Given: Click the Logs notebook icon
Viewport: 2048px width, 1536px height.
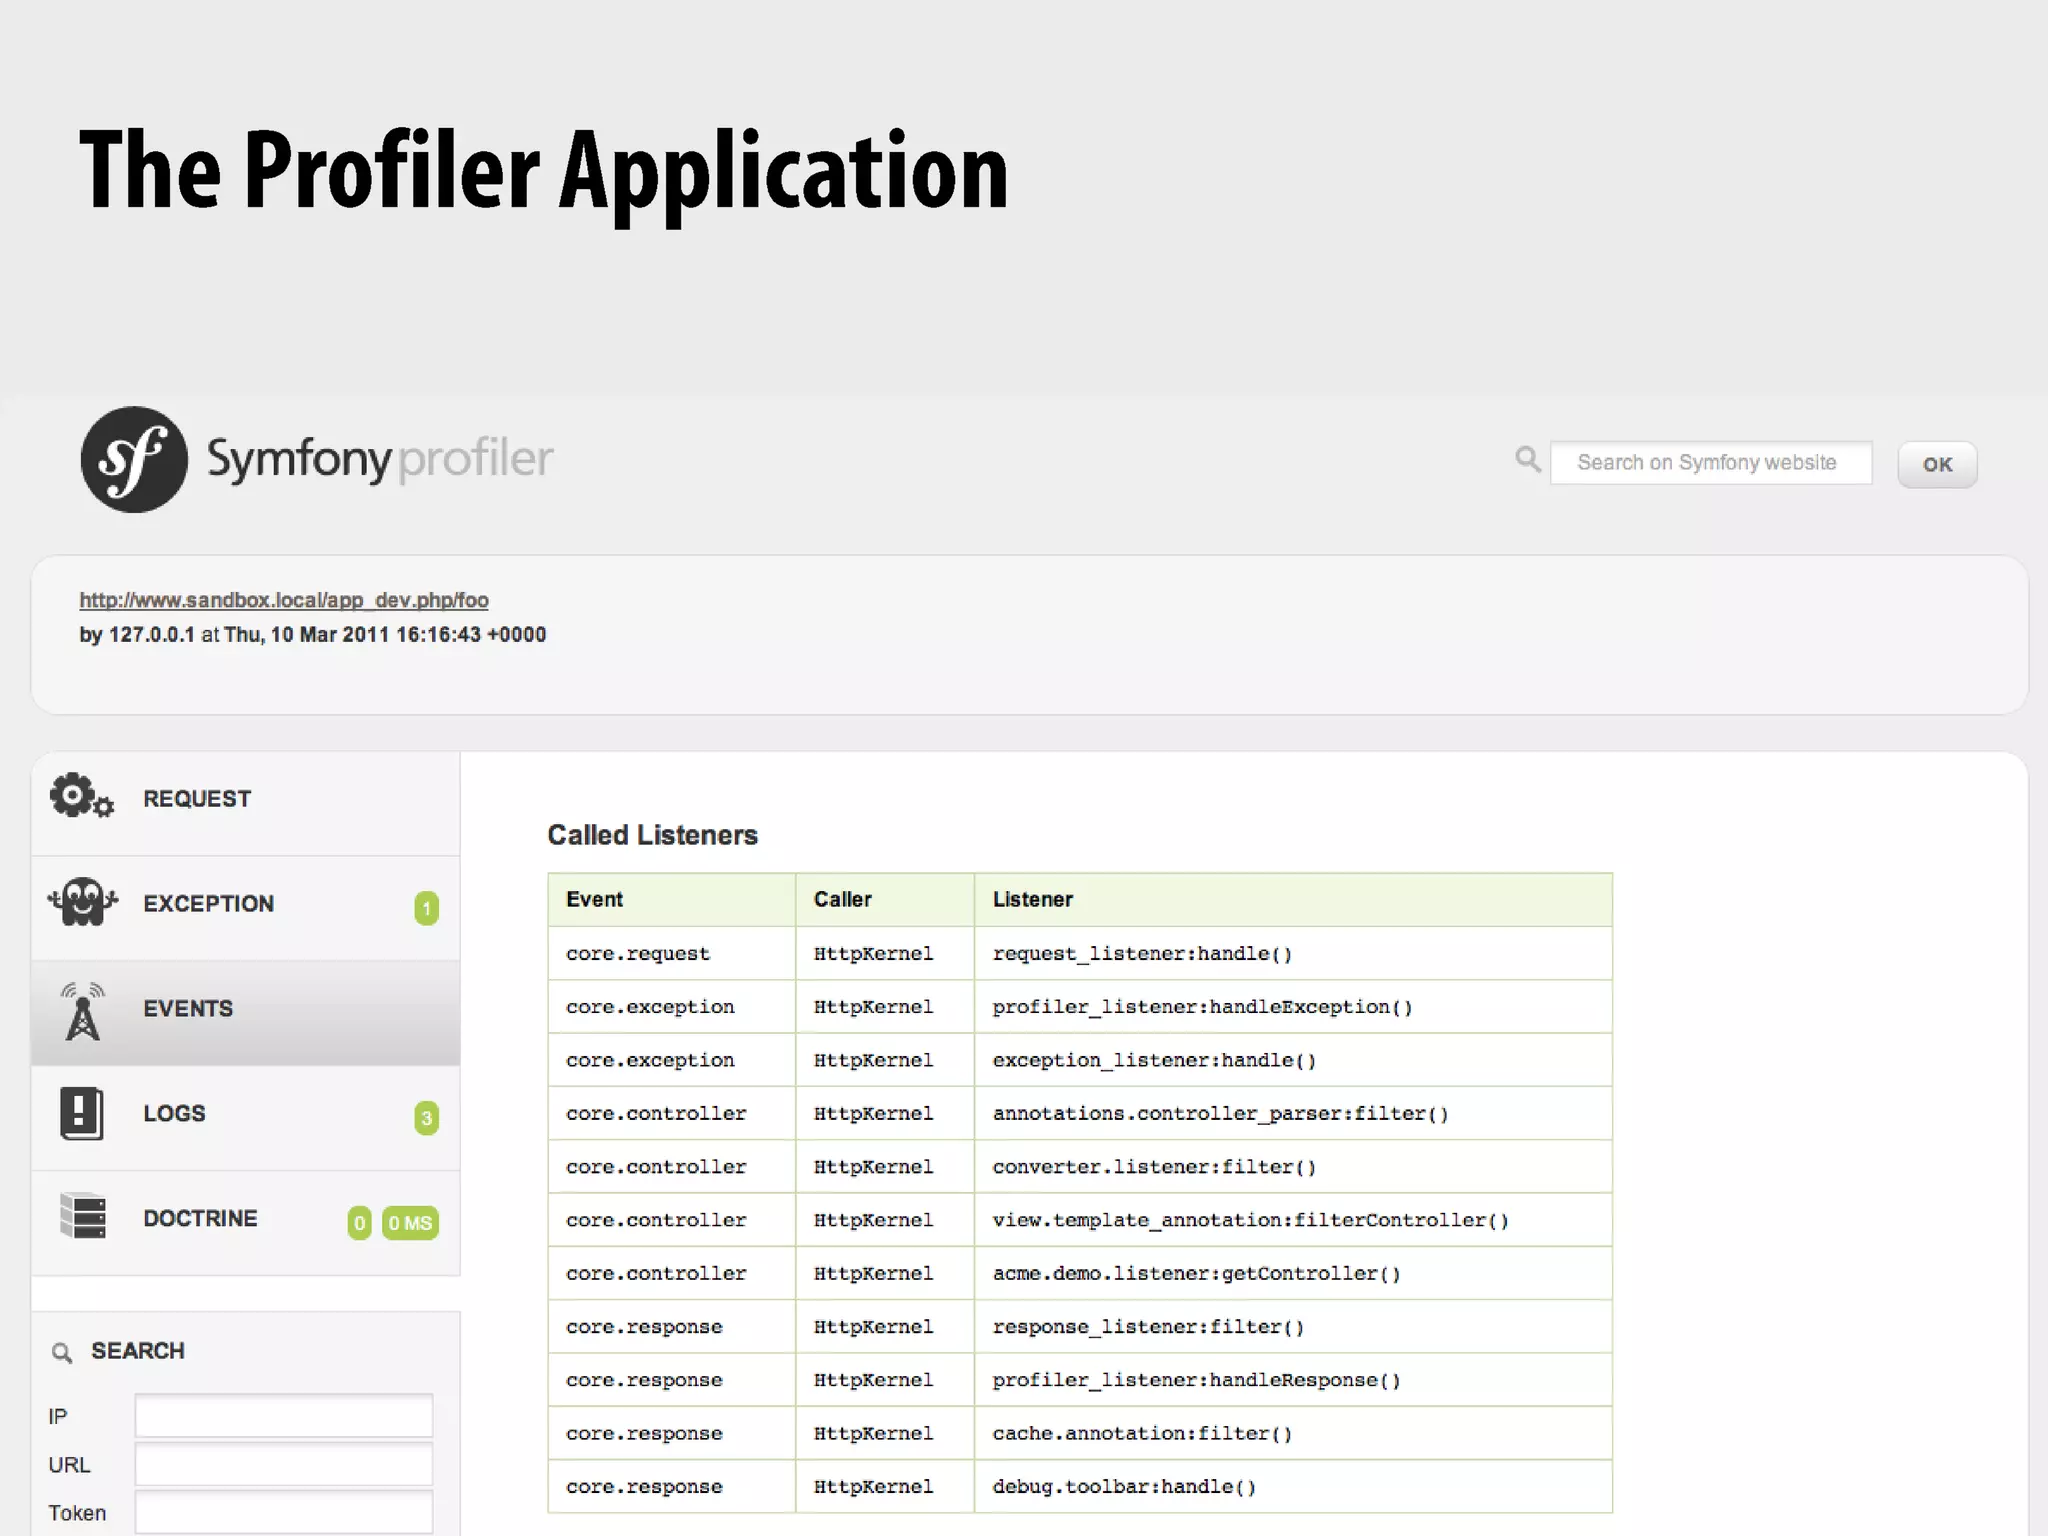Looking at the screenshot, I should pos(82,1113).
